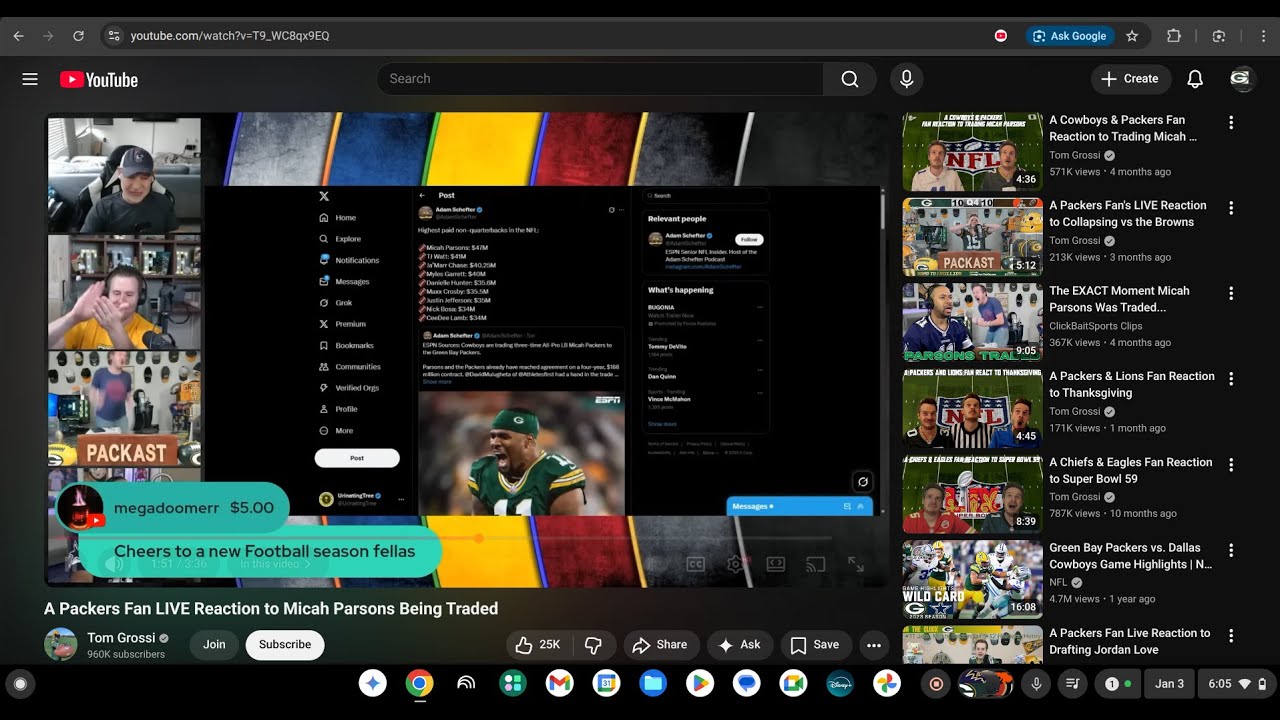Open Gmail from the shelf

(560, 684)
